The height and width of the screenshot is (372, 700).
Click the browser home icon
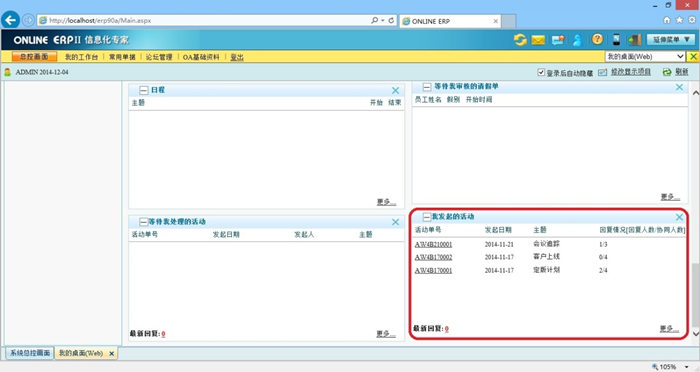pos(667,20)
